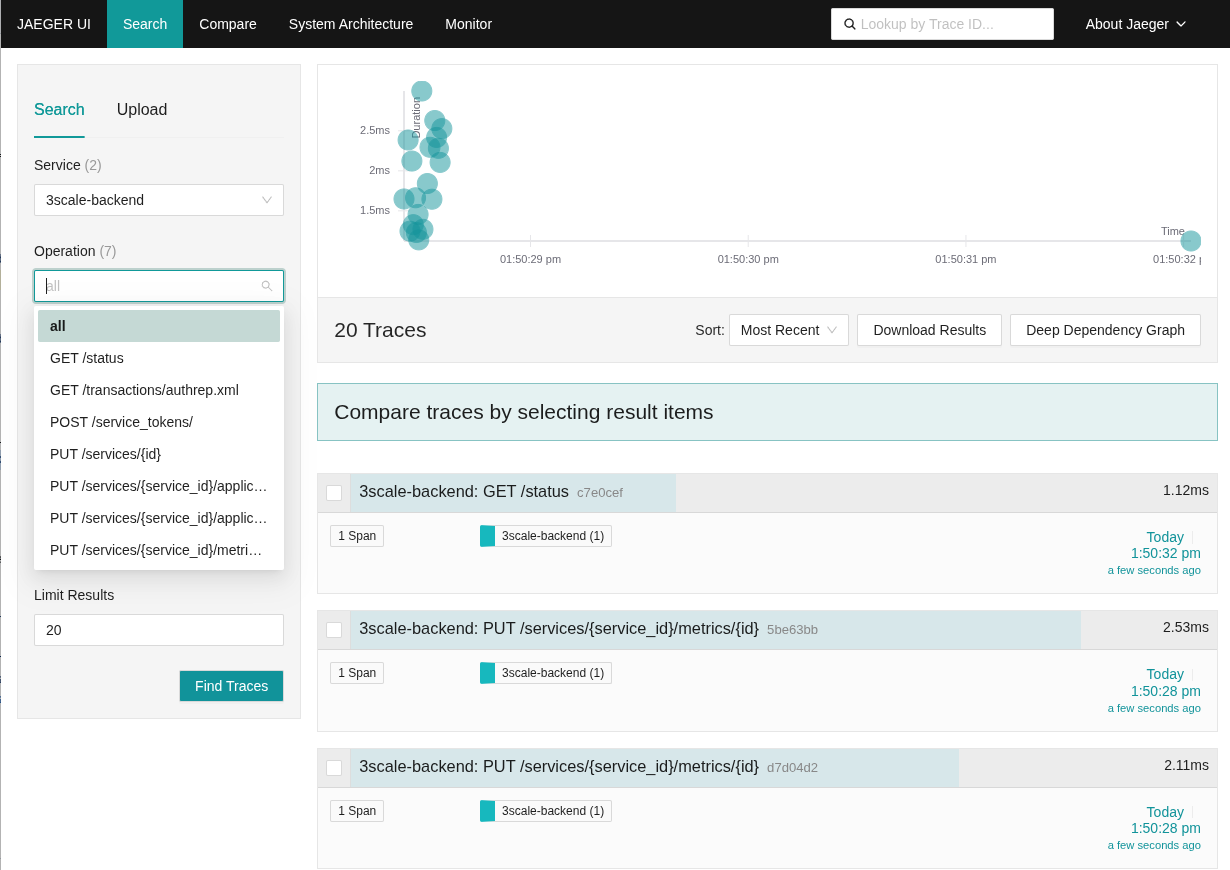
Task: Open the Sort Most Recent dropdown
Action: click(x=788, y=330)
